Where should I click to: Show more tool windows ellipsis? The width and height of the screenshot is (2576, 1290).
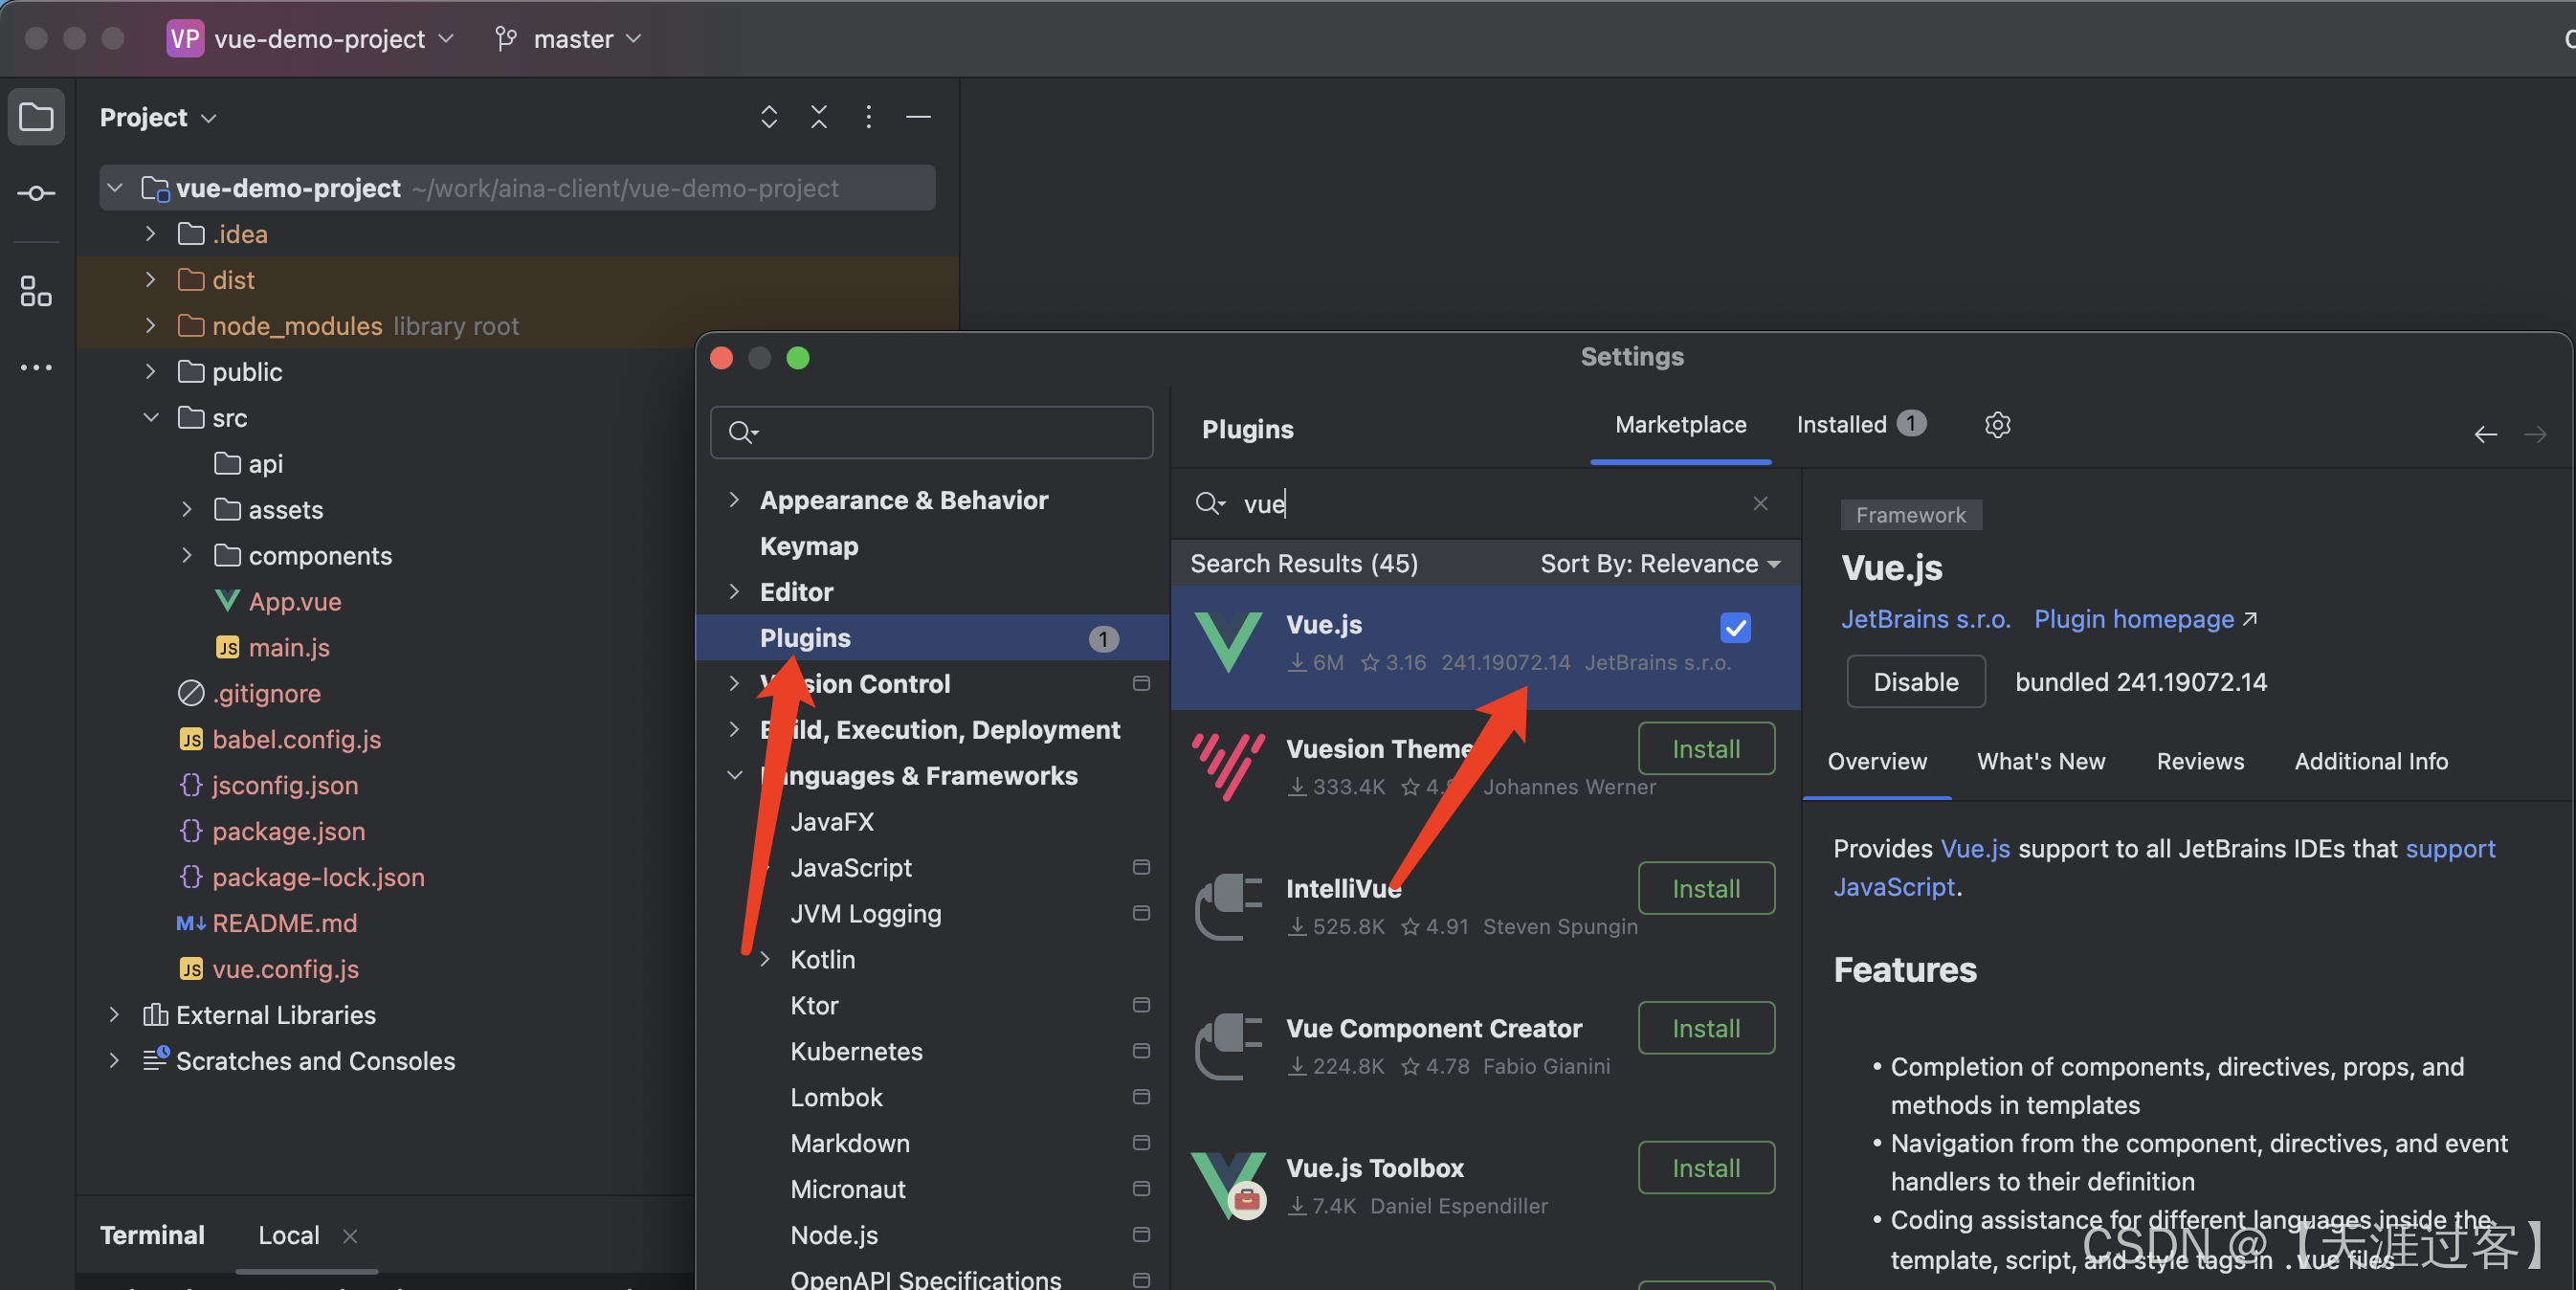coord(36,368)
